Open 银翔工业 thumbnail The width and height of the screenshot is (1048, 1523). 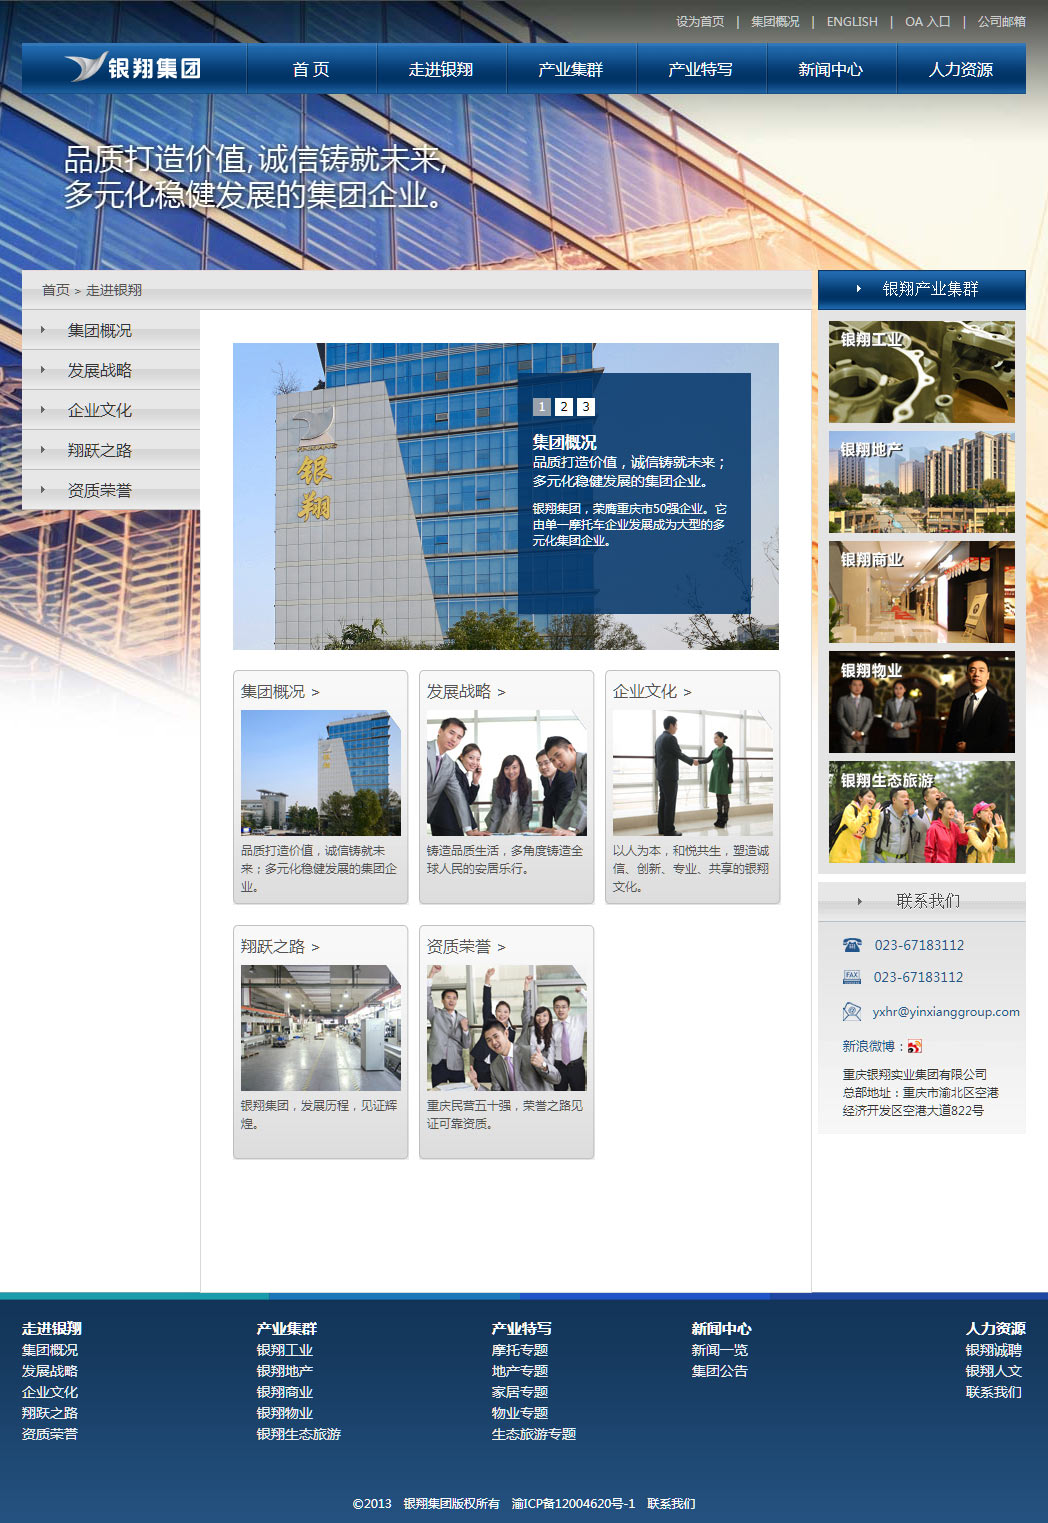922,372
